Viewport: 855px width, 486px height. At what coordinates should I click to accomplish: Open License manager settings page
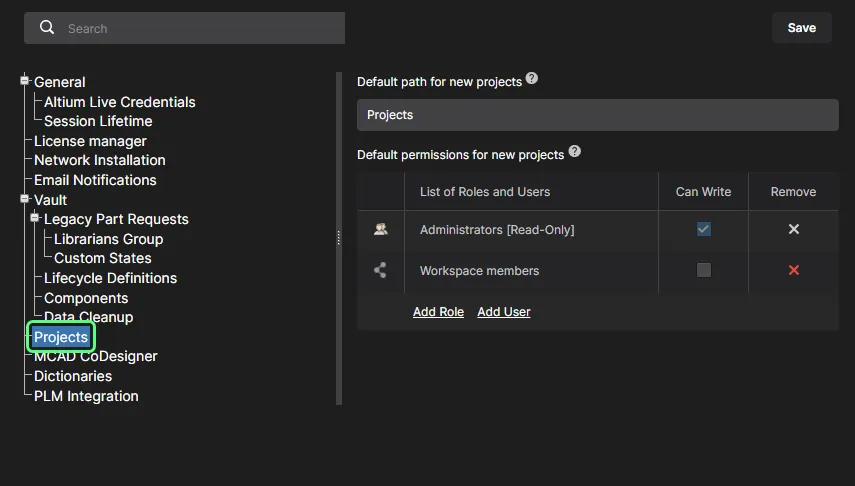coord(90,141)
